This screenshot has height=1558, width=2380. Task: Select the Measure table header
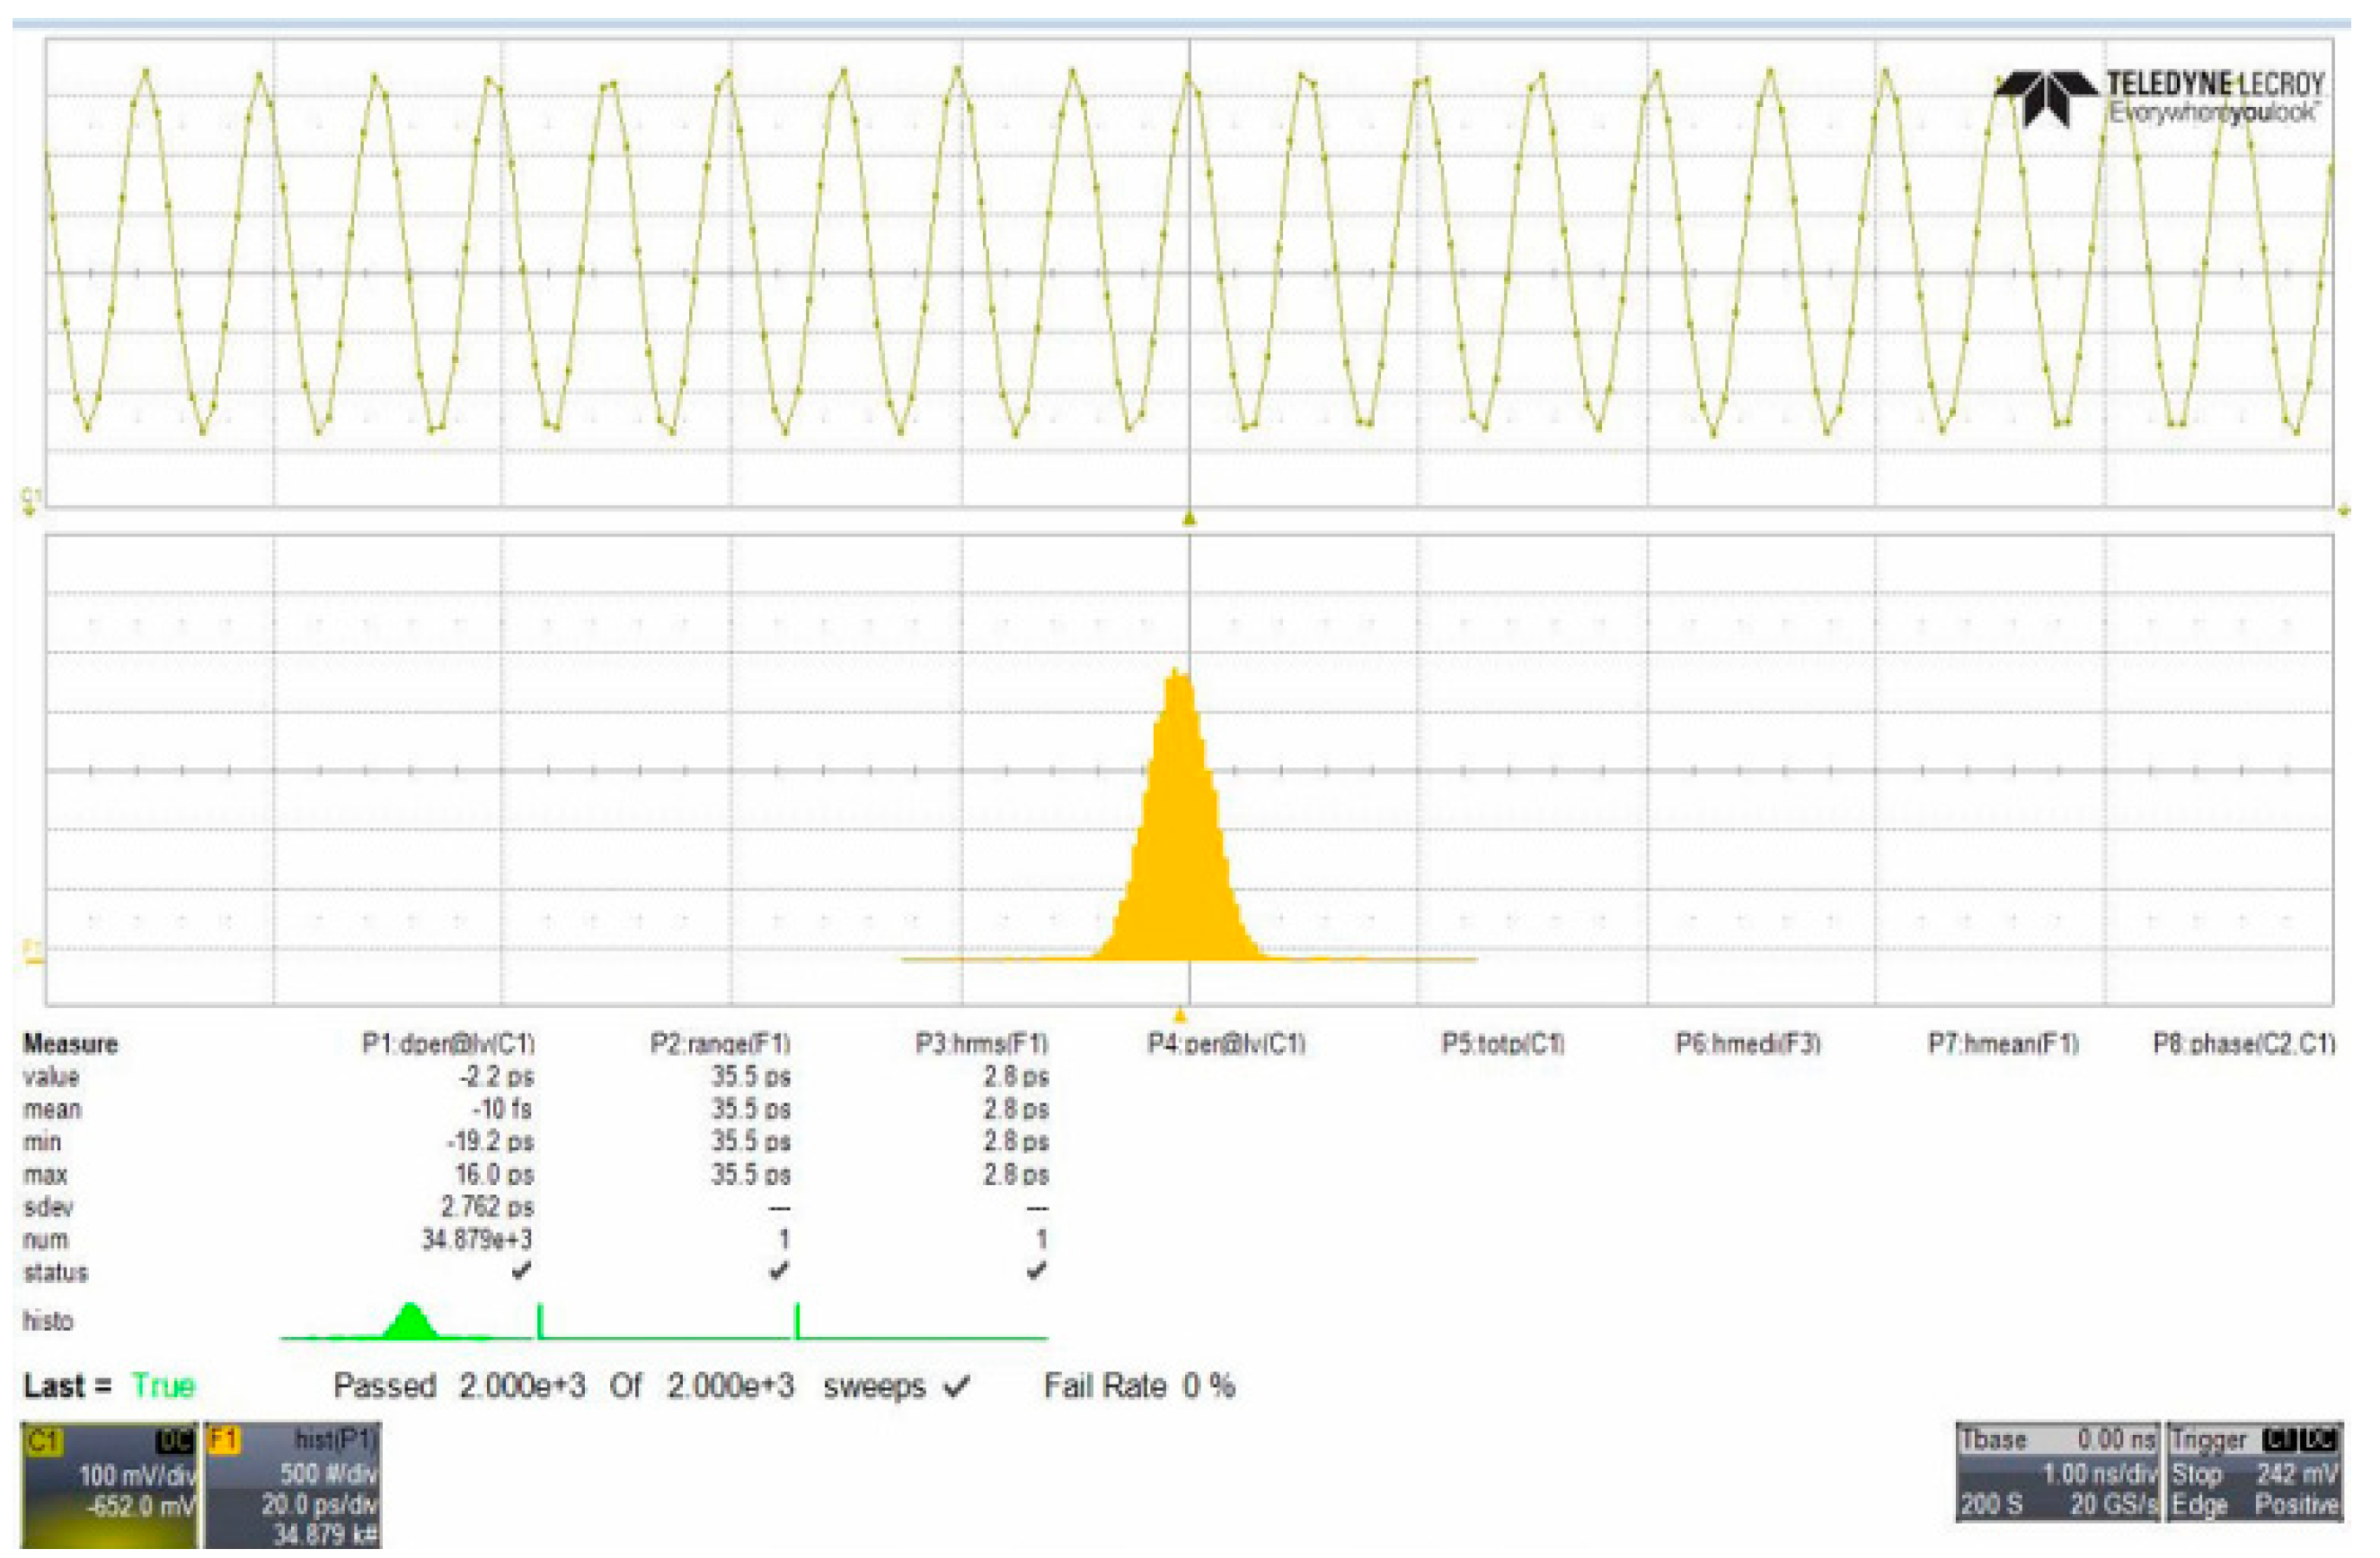tap(68, 1045)
